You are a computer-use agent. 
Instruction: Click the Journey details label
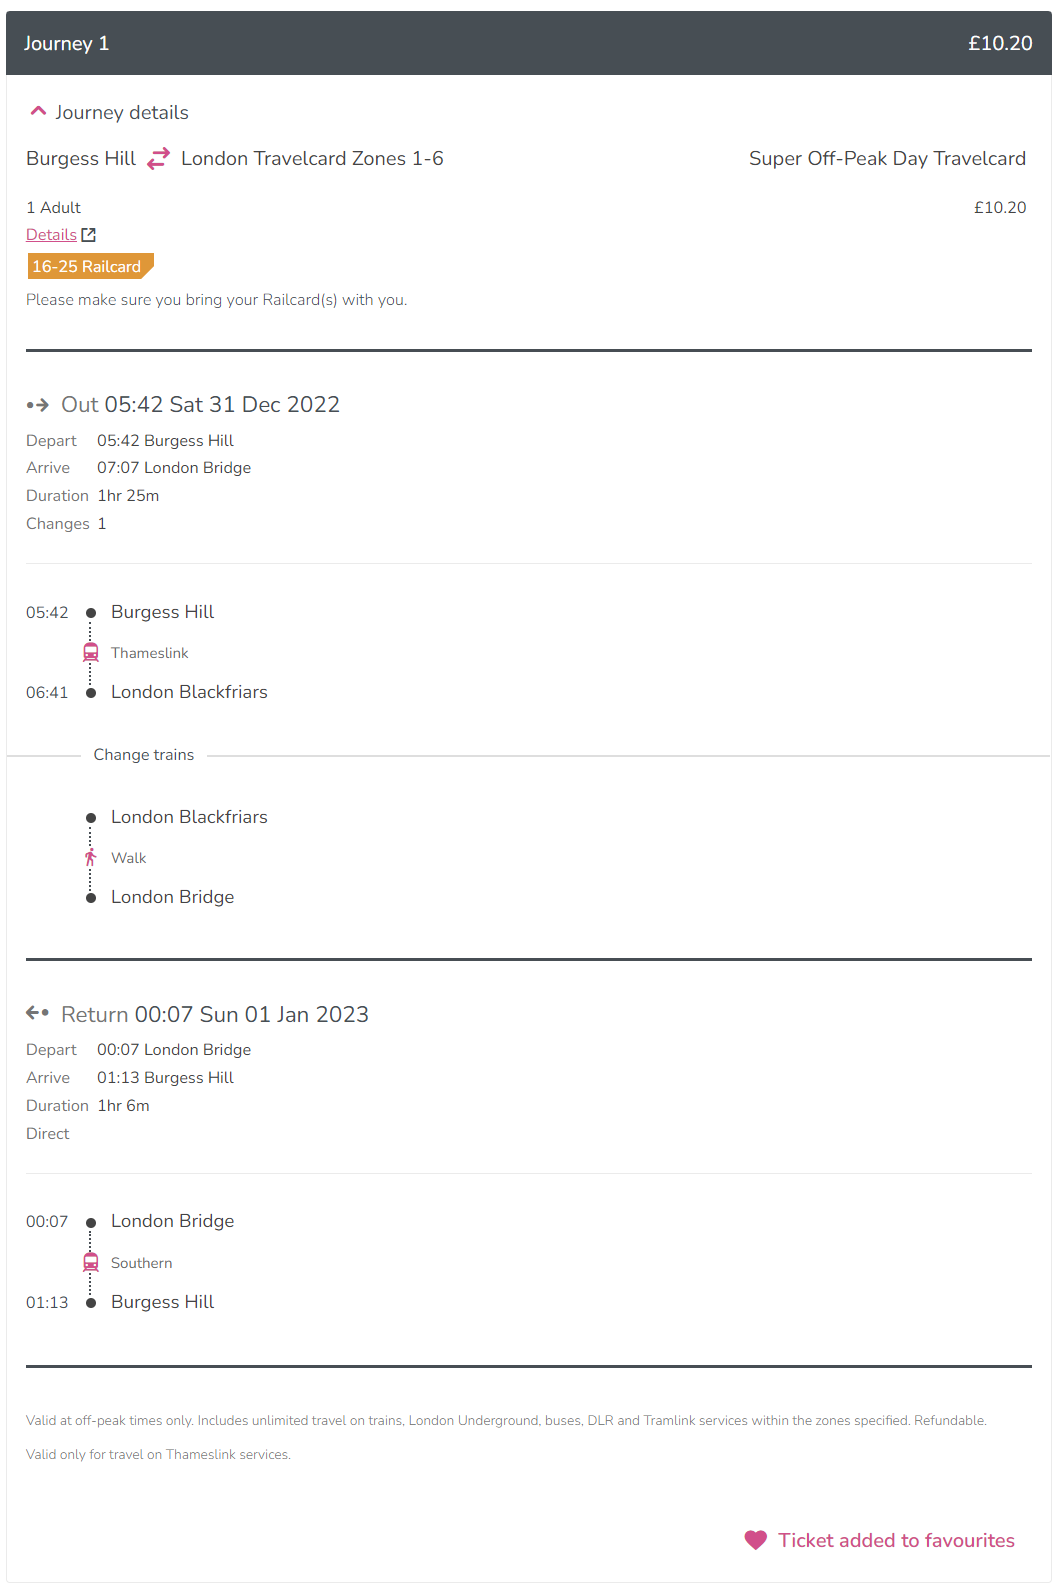(122, 113)
